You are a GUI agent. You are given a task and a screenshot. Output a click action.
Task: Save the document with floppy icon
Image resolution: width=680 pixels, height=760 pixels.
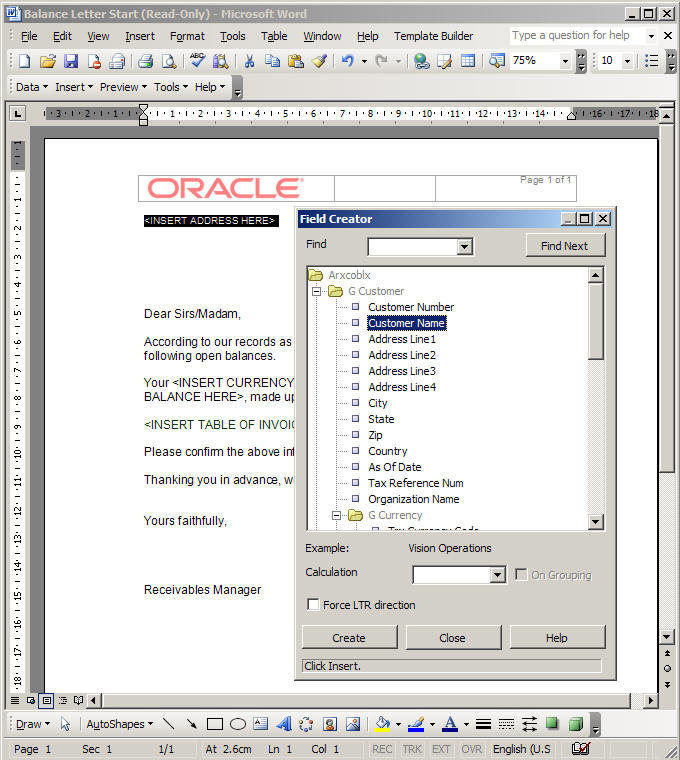coord(71,61)
